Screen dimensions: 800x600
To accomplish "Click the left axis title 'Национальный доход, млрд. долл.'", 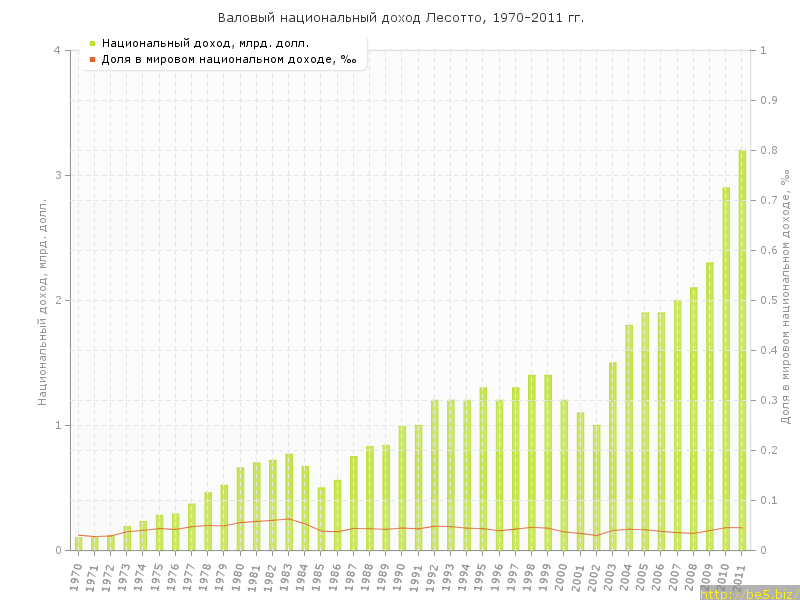I will click(43, 300).
